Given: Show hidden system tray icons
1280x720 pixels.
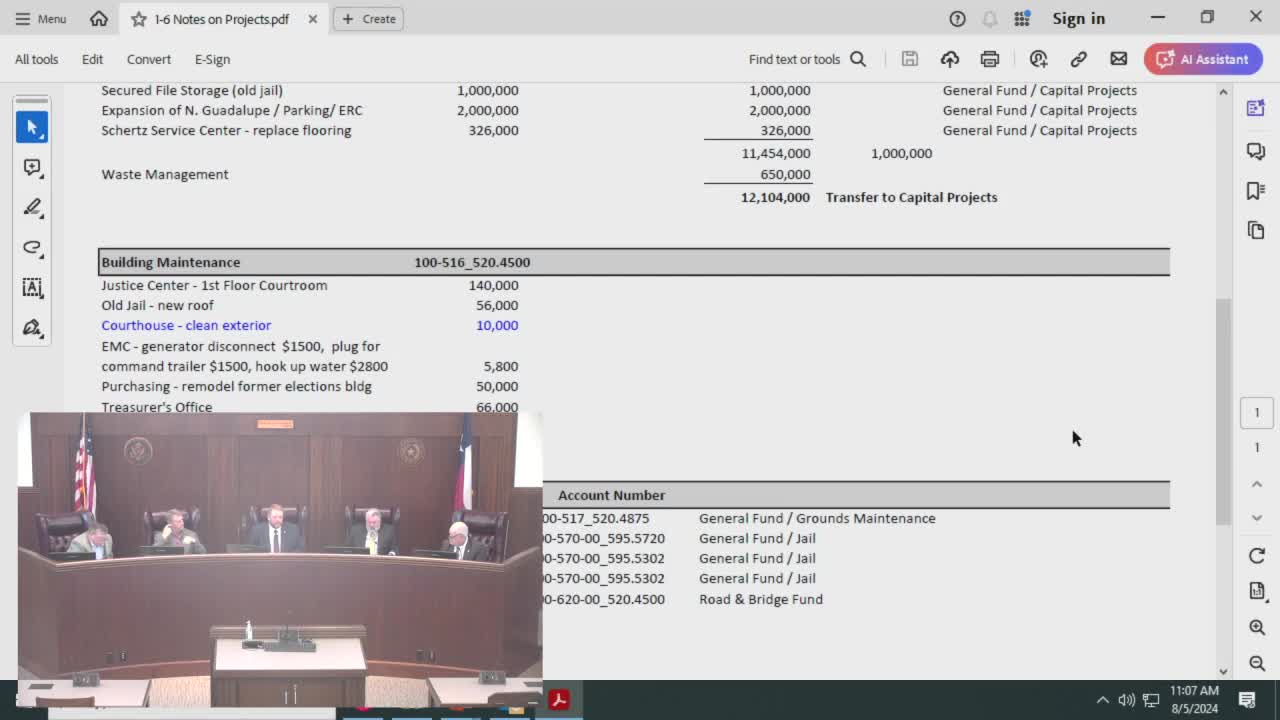Looking at the screenshot, I should point(1102,700).
